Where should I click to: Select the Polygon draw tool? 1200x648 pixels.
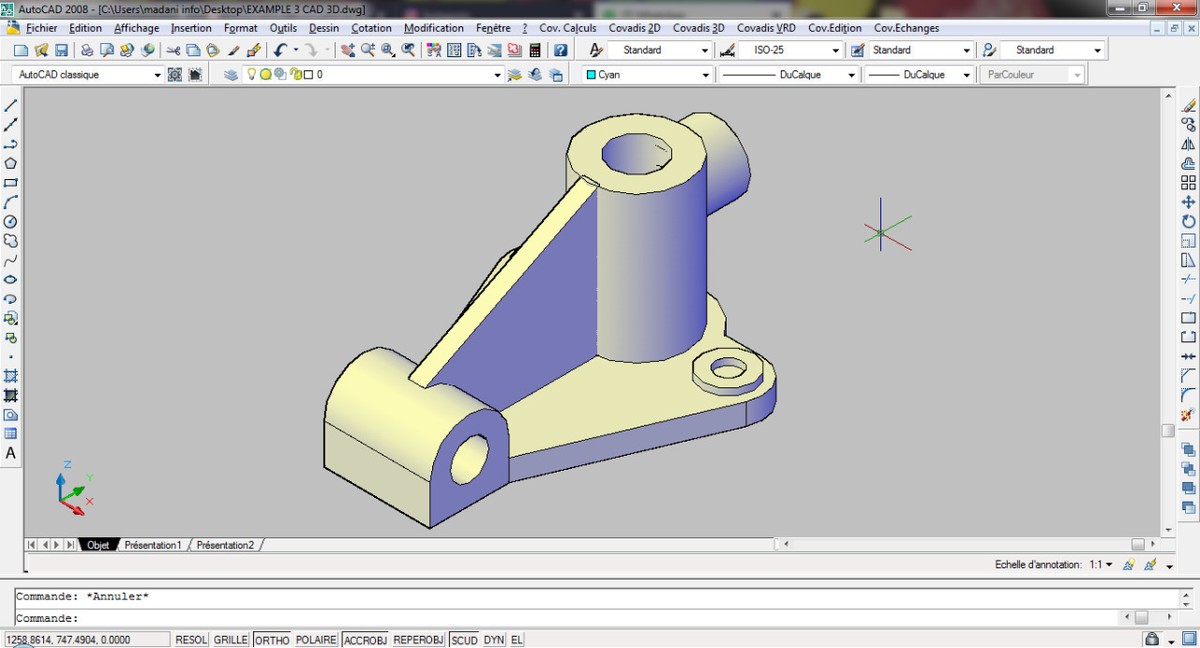point(11,163)
